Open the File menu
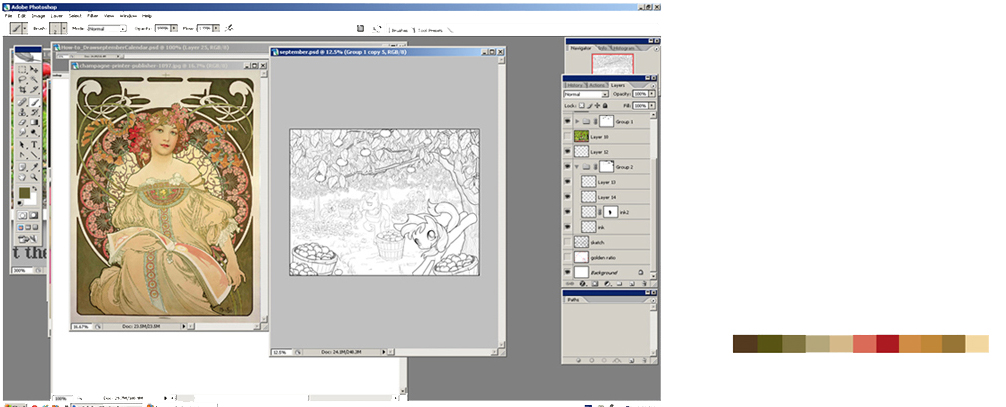This screenshot has height=407, width=1006. tap(8, 15)
